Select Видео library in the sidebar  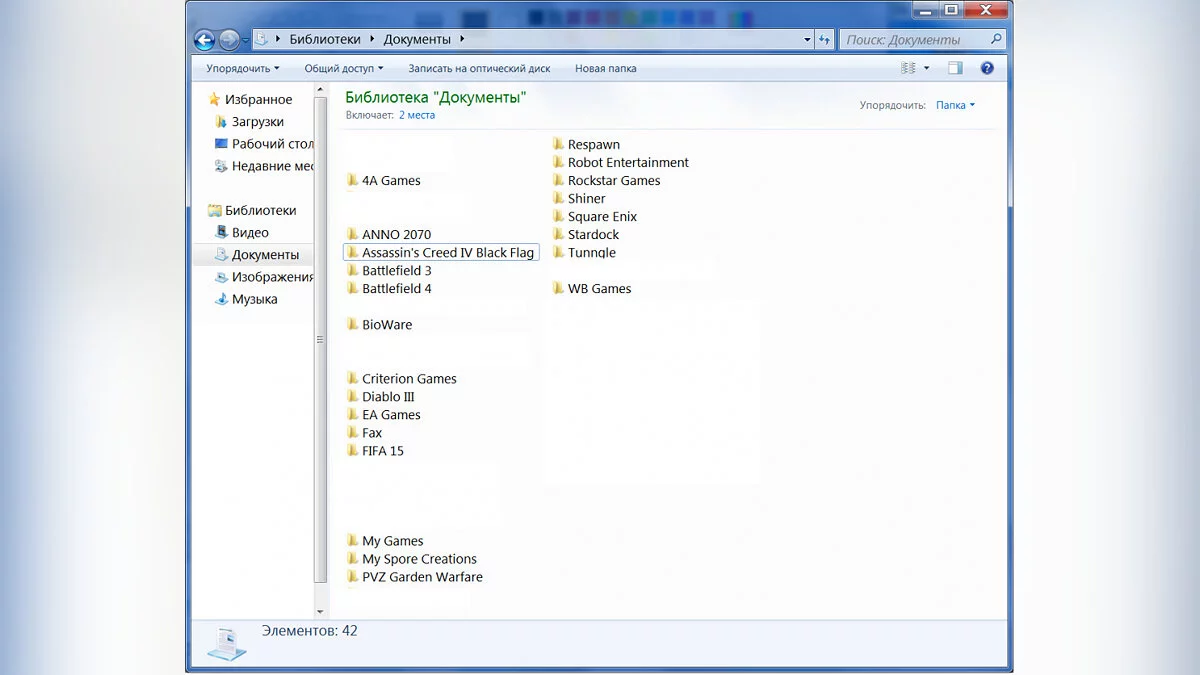tap(250, 233)
